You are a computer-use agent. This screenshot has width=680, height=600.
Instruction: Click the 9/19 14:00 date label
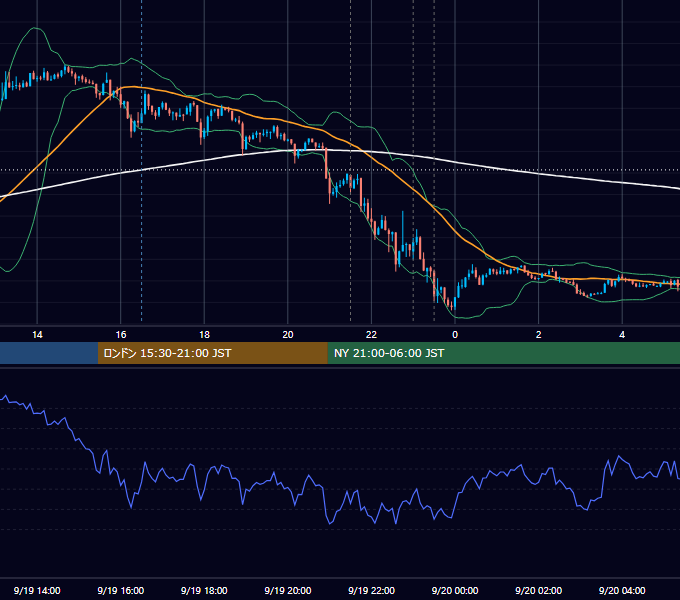click(x=37, y=590)
